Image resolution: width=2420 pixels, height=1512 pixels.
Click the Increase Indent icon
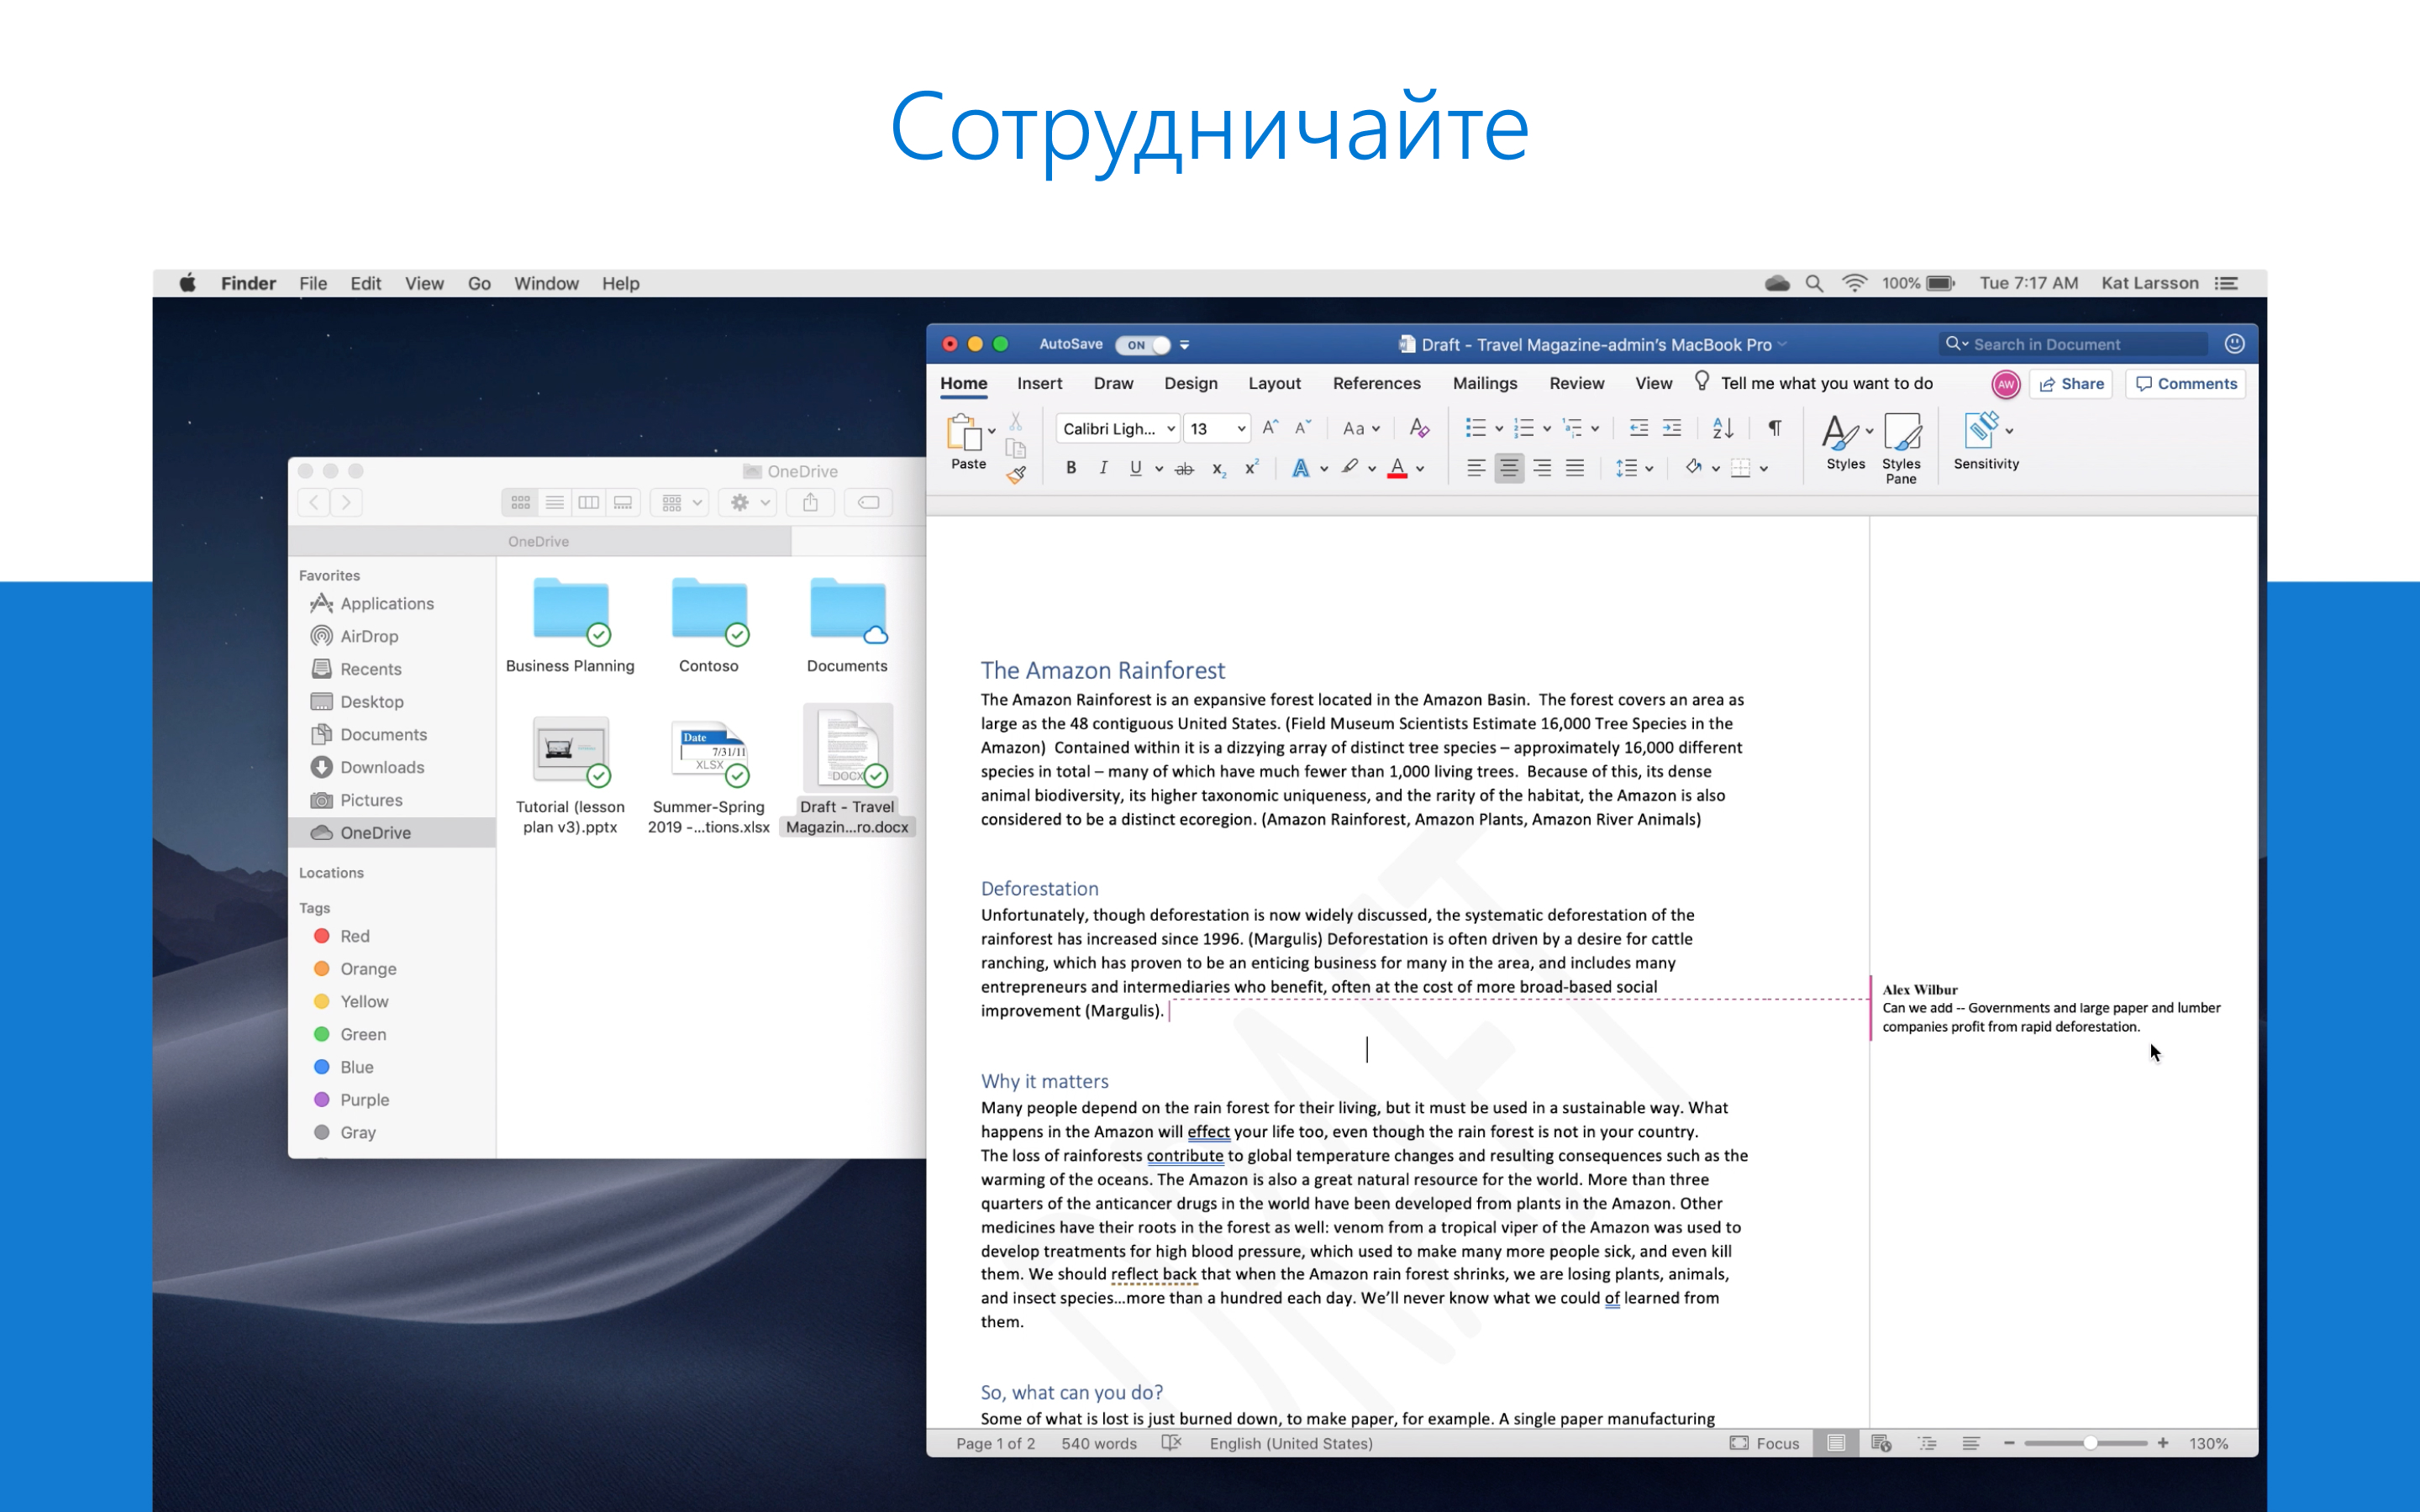[1672, 428]
